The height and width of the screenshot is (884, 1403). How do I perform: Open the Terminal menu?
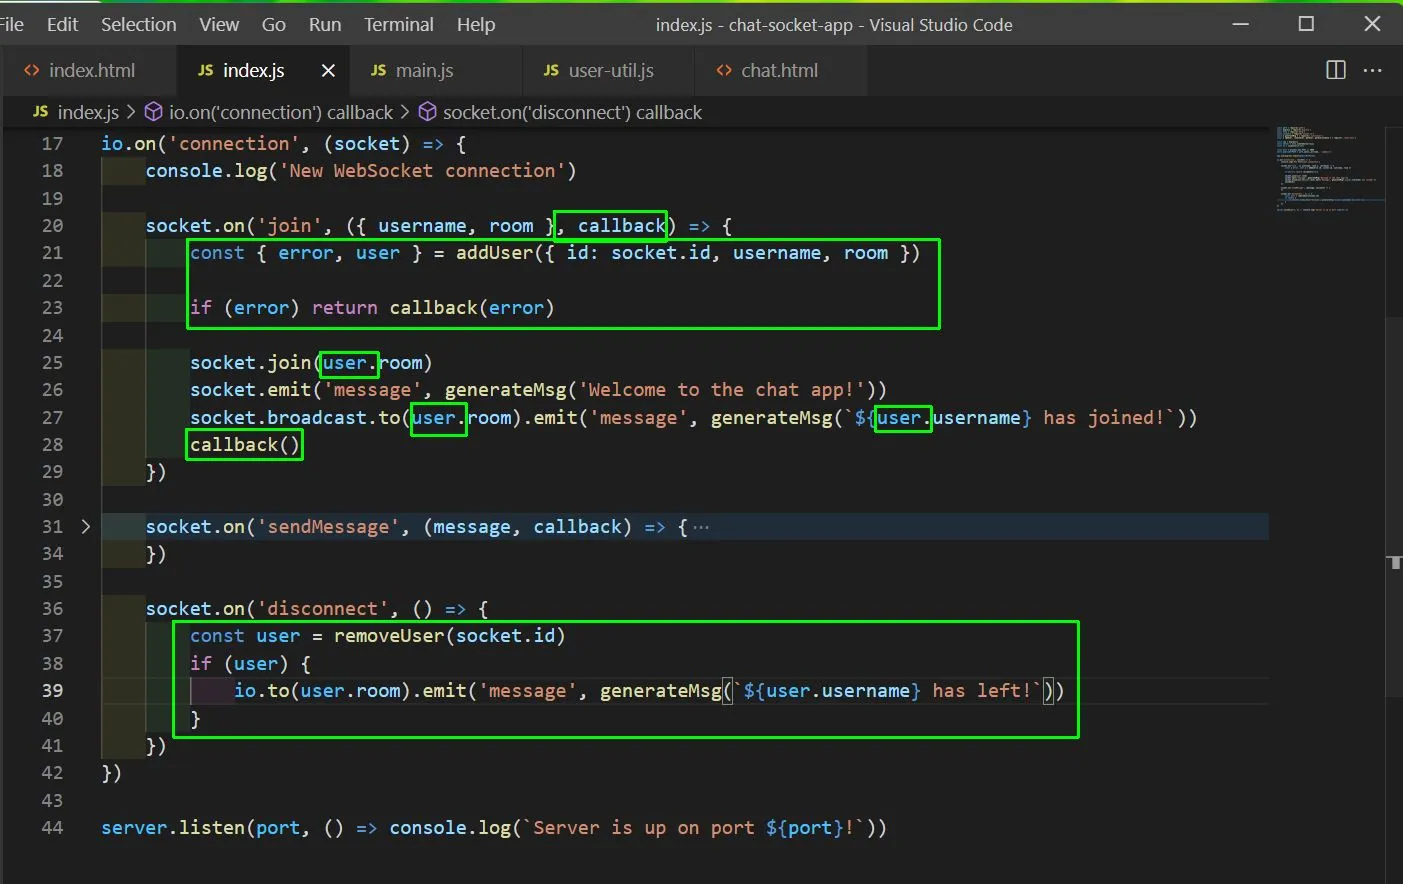click(x=398, y=24)
